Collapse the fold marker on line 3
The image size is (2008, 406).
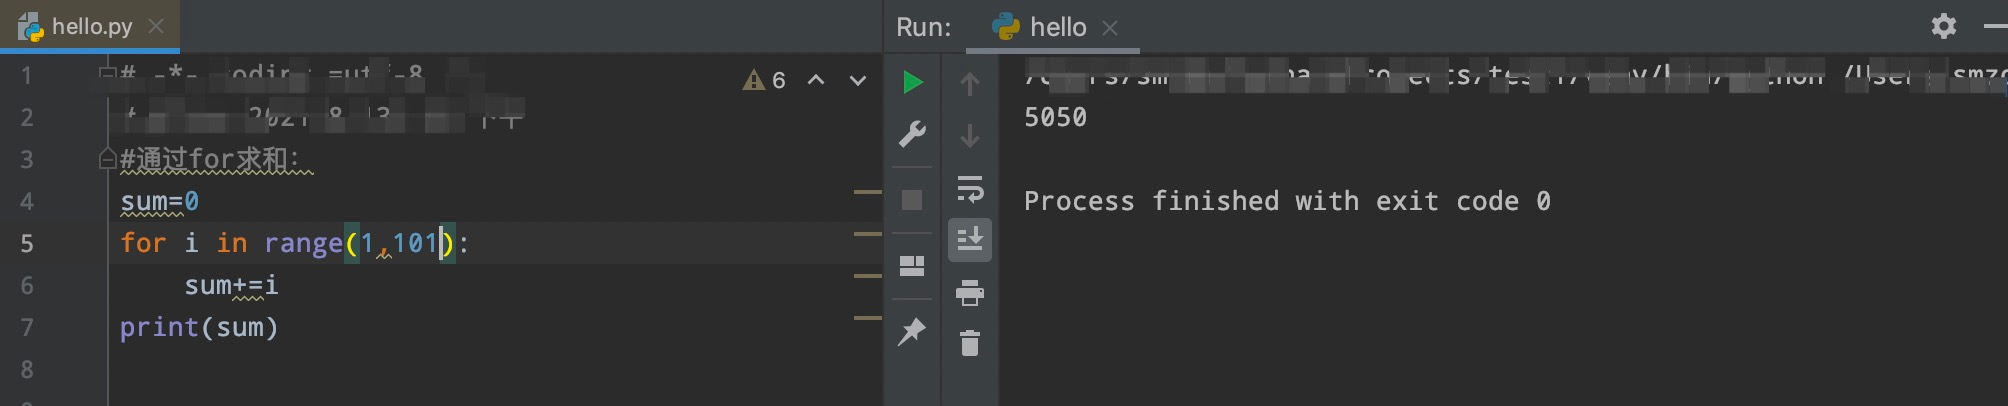tap(107, 158)
